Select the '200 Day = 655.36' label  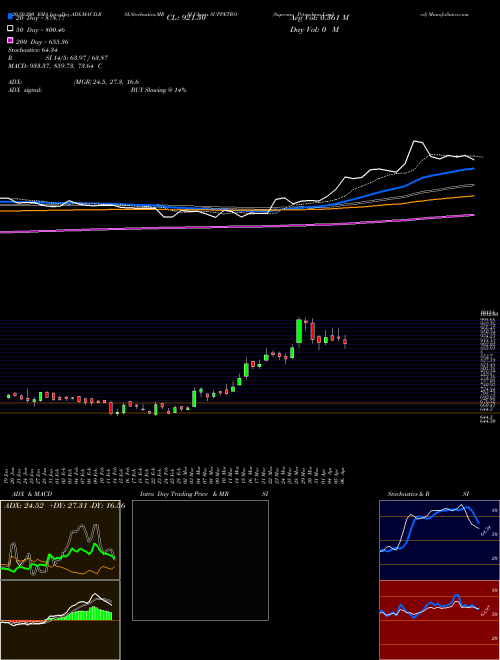point(42,42)
